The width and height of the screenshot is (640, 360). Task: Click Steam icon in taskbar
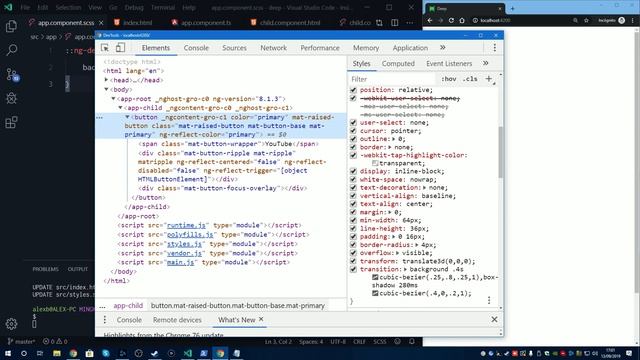(x=155, y=353)
